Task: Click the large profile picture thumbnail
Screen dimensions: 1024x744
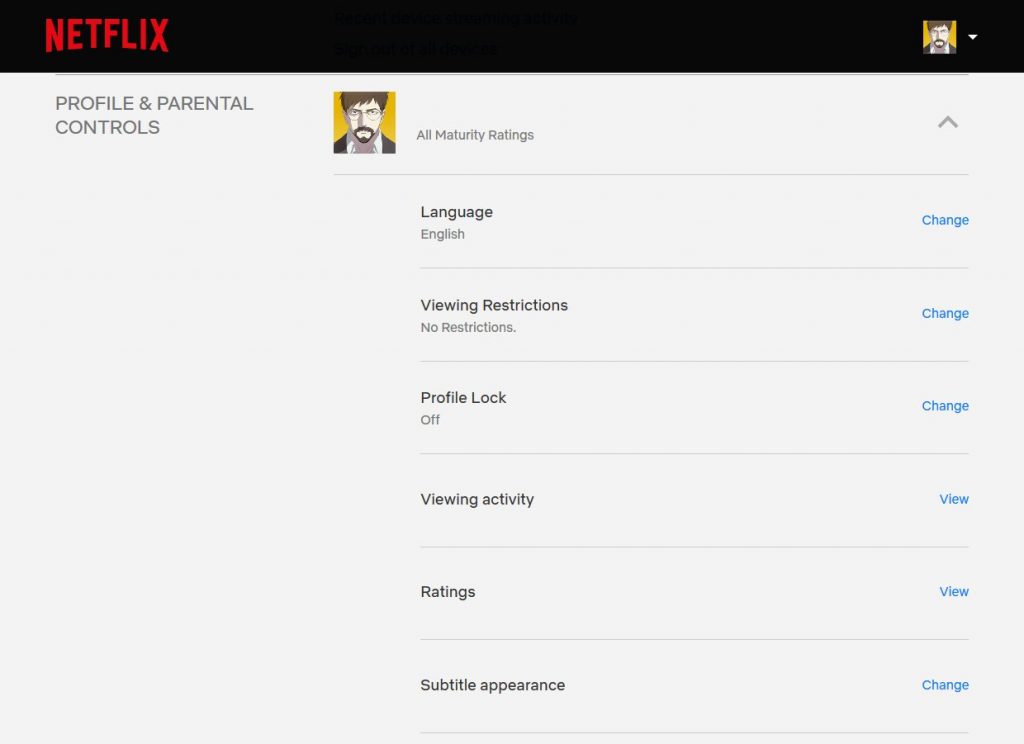Action: click(x=364, y=123)
